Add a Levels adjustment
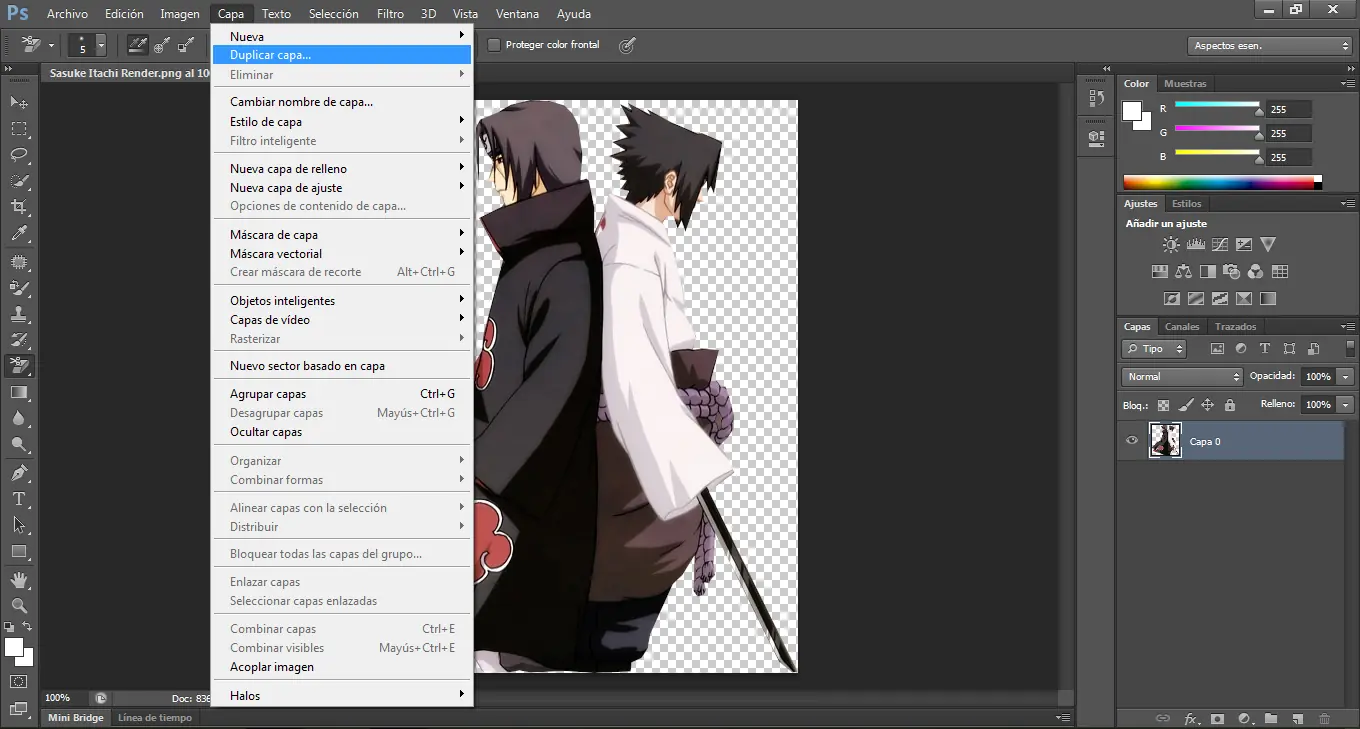The height and width of the screenshot is (729, 1360). pos(1196,244)
